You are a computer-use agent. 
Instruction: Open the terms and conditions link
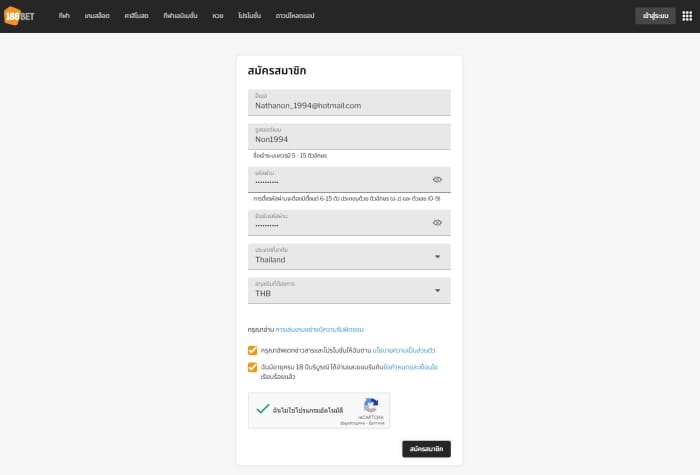click(x=410, y=367)
